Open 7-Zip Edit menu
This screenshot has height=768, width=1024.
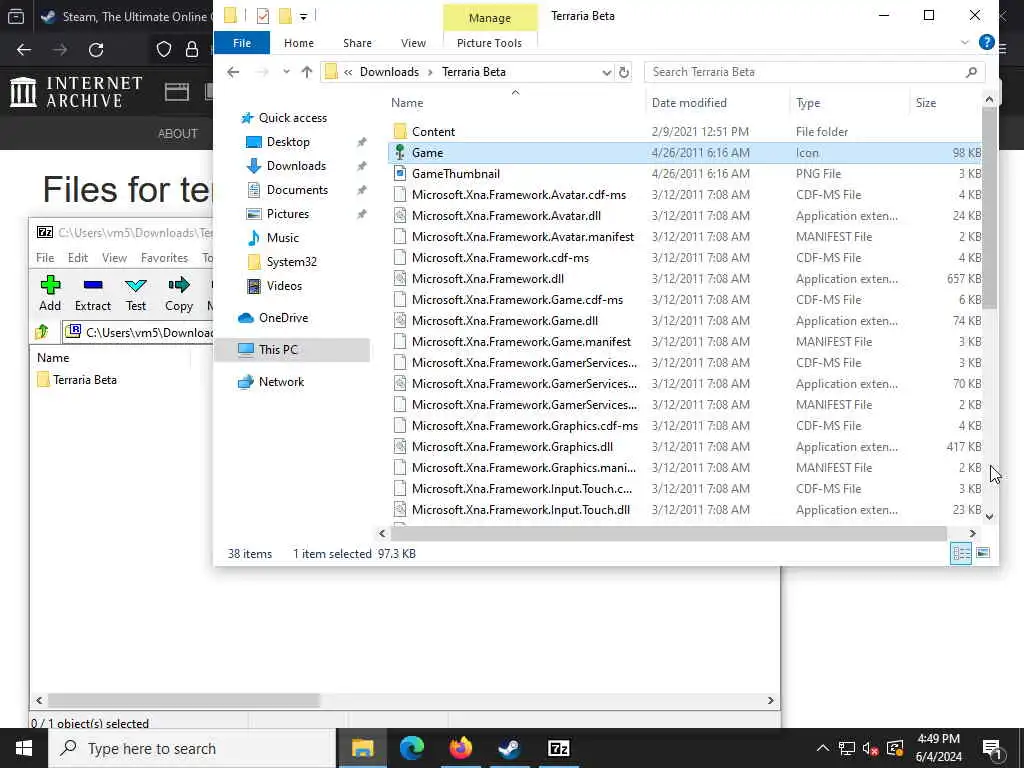tap(78, 258)
